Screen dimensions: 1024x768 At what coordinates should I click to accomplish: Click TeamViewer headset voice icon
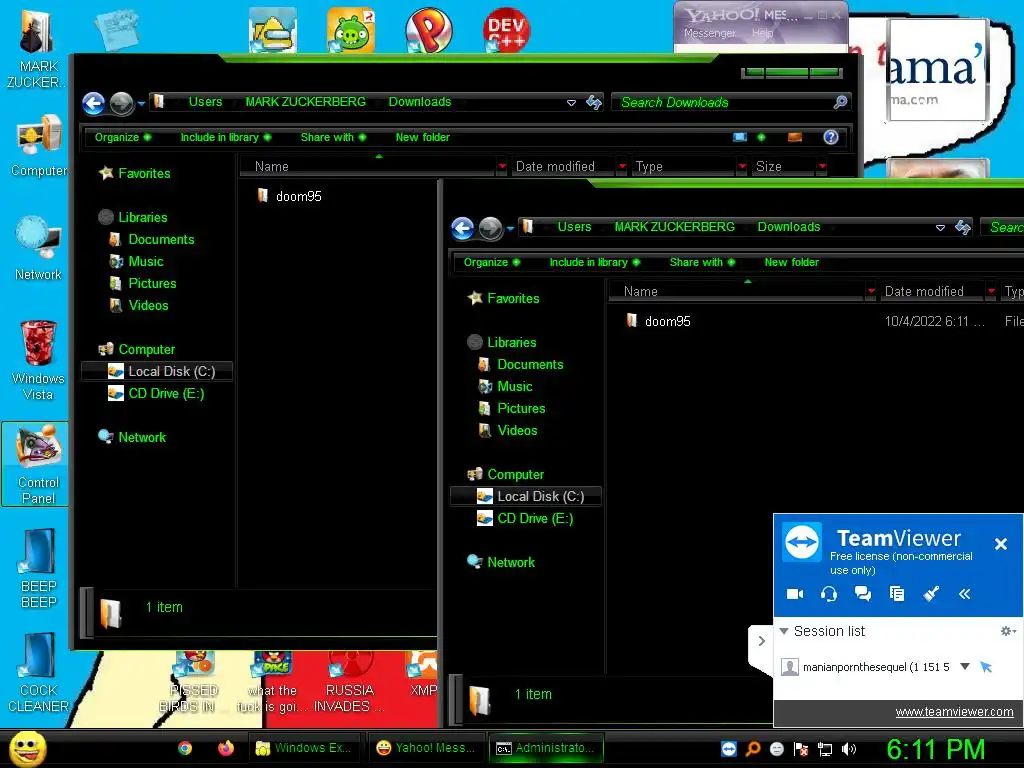pyautogui.click(x=829, y=594)
